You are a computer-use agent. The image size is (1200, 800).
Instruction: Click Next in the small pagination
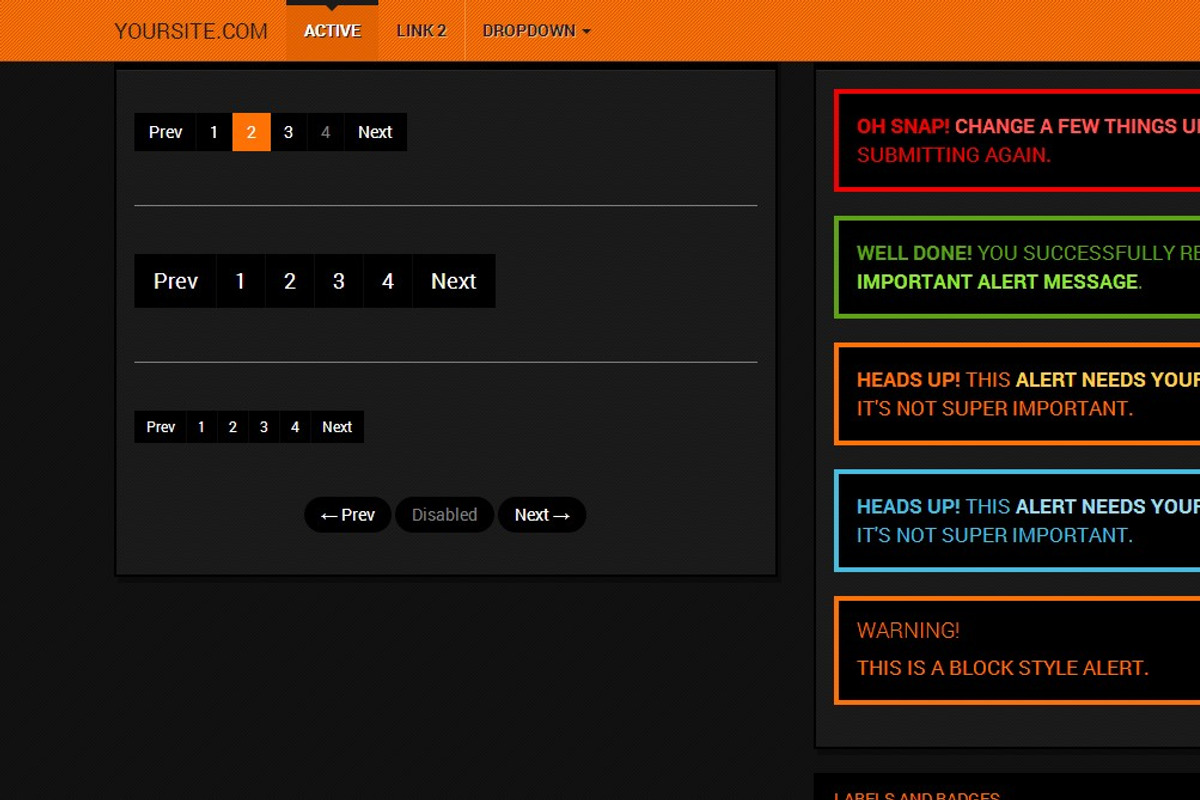[337, 427]
